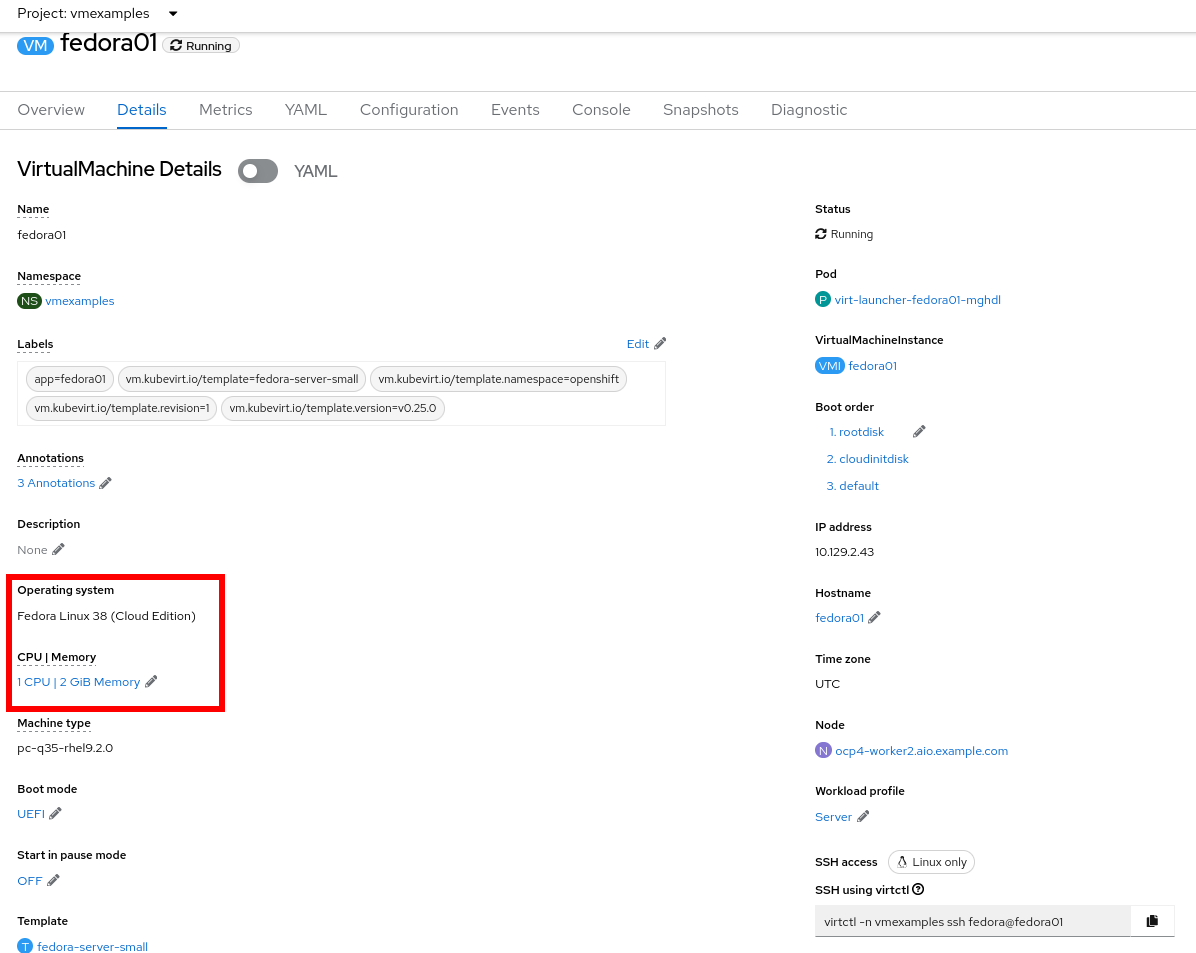Open the fedora-server-small template link

click(x=92, y=946)
